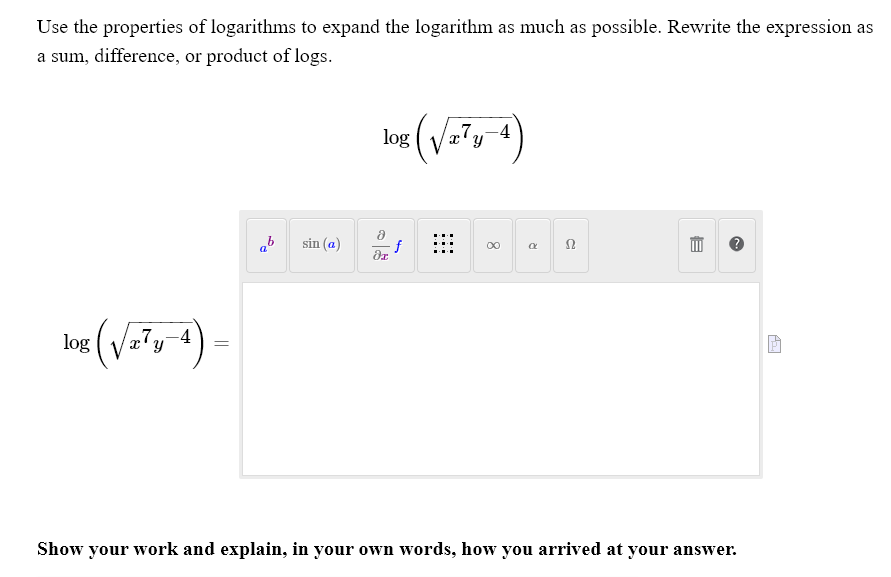Click the preview document P icon
The image size is (891, 577).
click(x=775, y=343)
